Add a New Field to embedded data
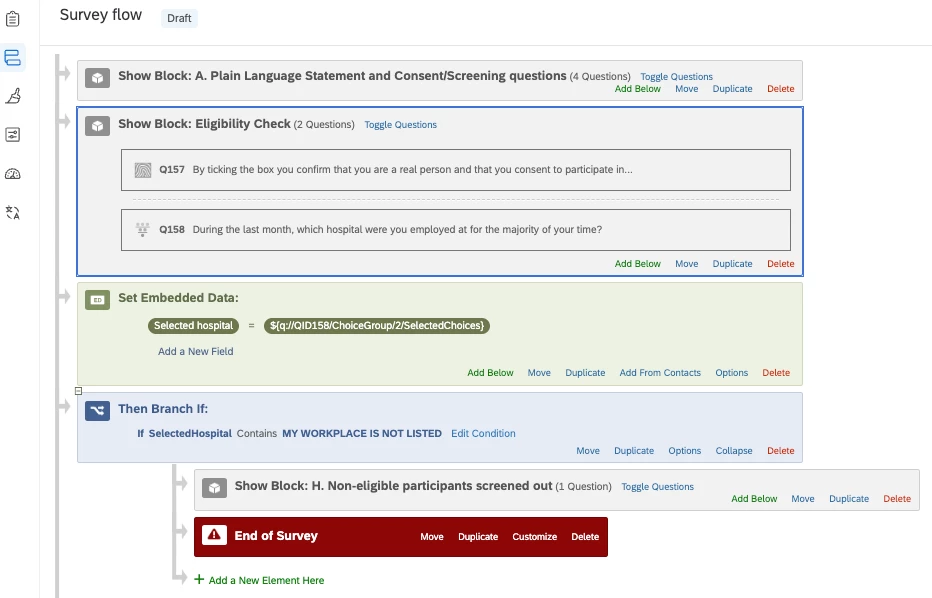 196,351
